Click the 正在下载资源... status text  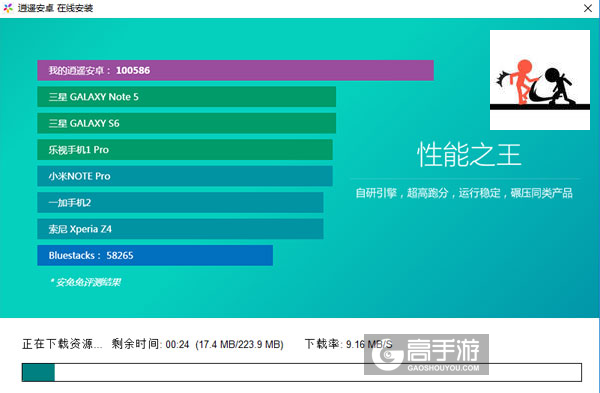click(x=62, y=344)
